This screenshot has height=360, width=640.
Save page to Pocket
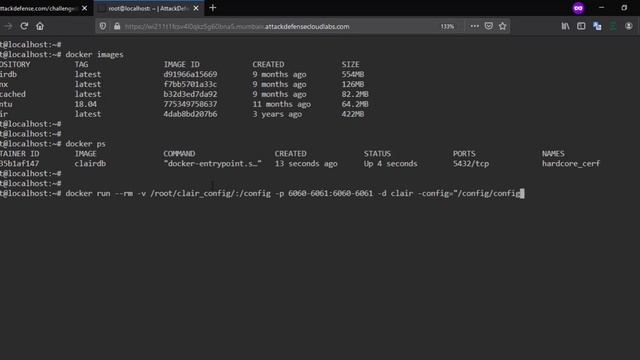[x=489, y=26]
